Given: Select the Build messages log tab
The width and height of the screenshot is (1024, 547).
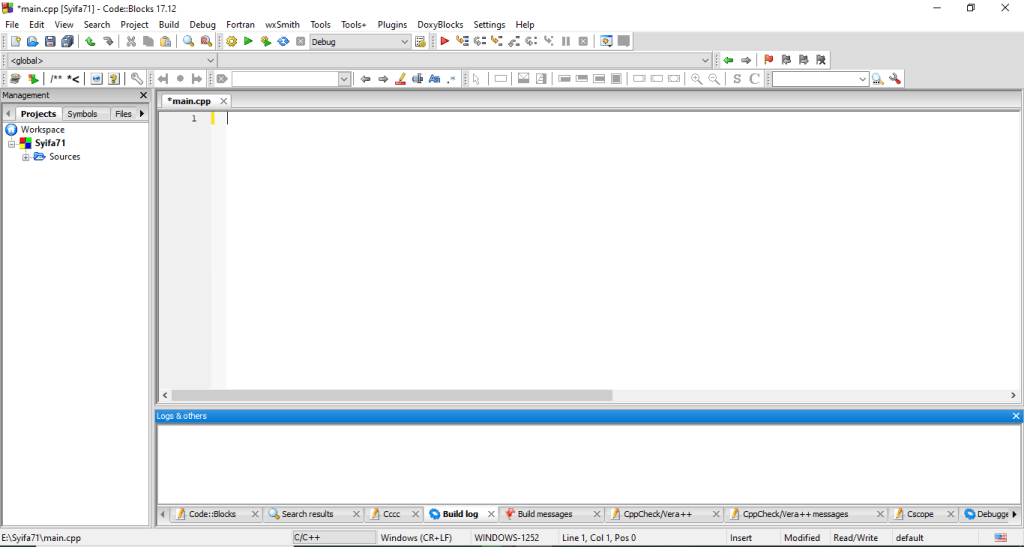Looking at the screenshot, I should 544,514.
